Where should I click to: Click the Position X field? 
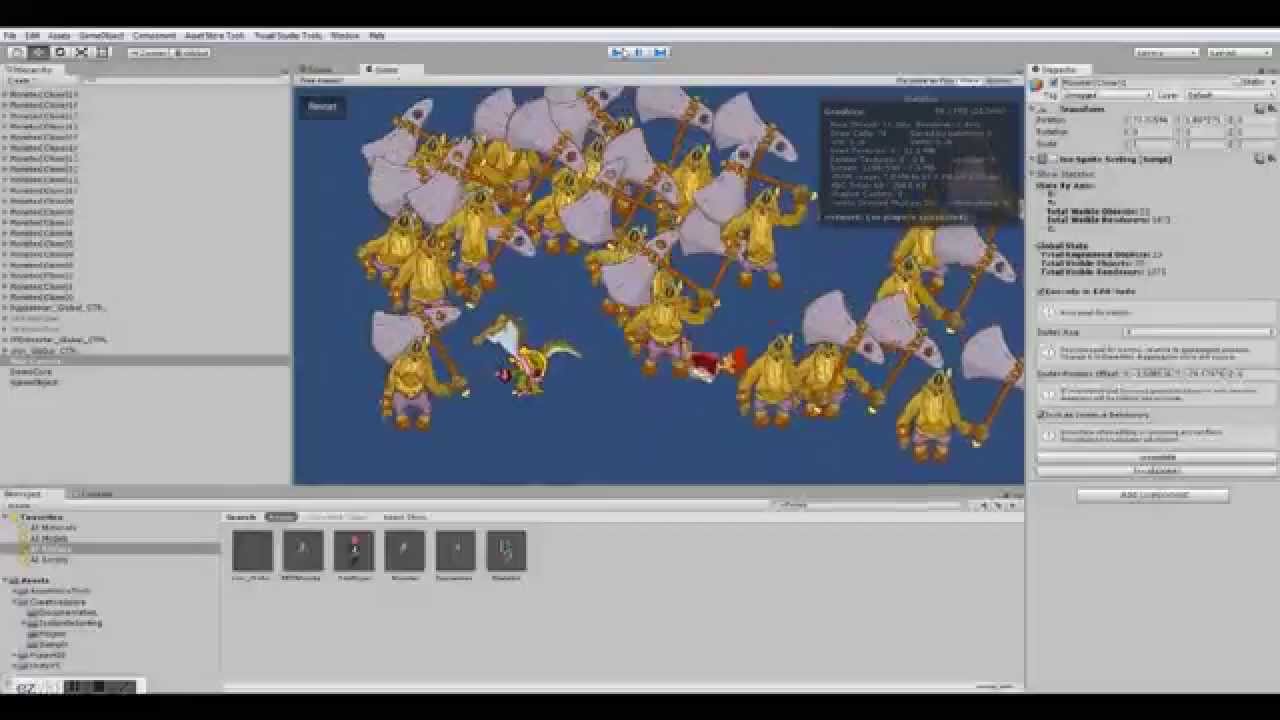click(x=1151, y=119)
